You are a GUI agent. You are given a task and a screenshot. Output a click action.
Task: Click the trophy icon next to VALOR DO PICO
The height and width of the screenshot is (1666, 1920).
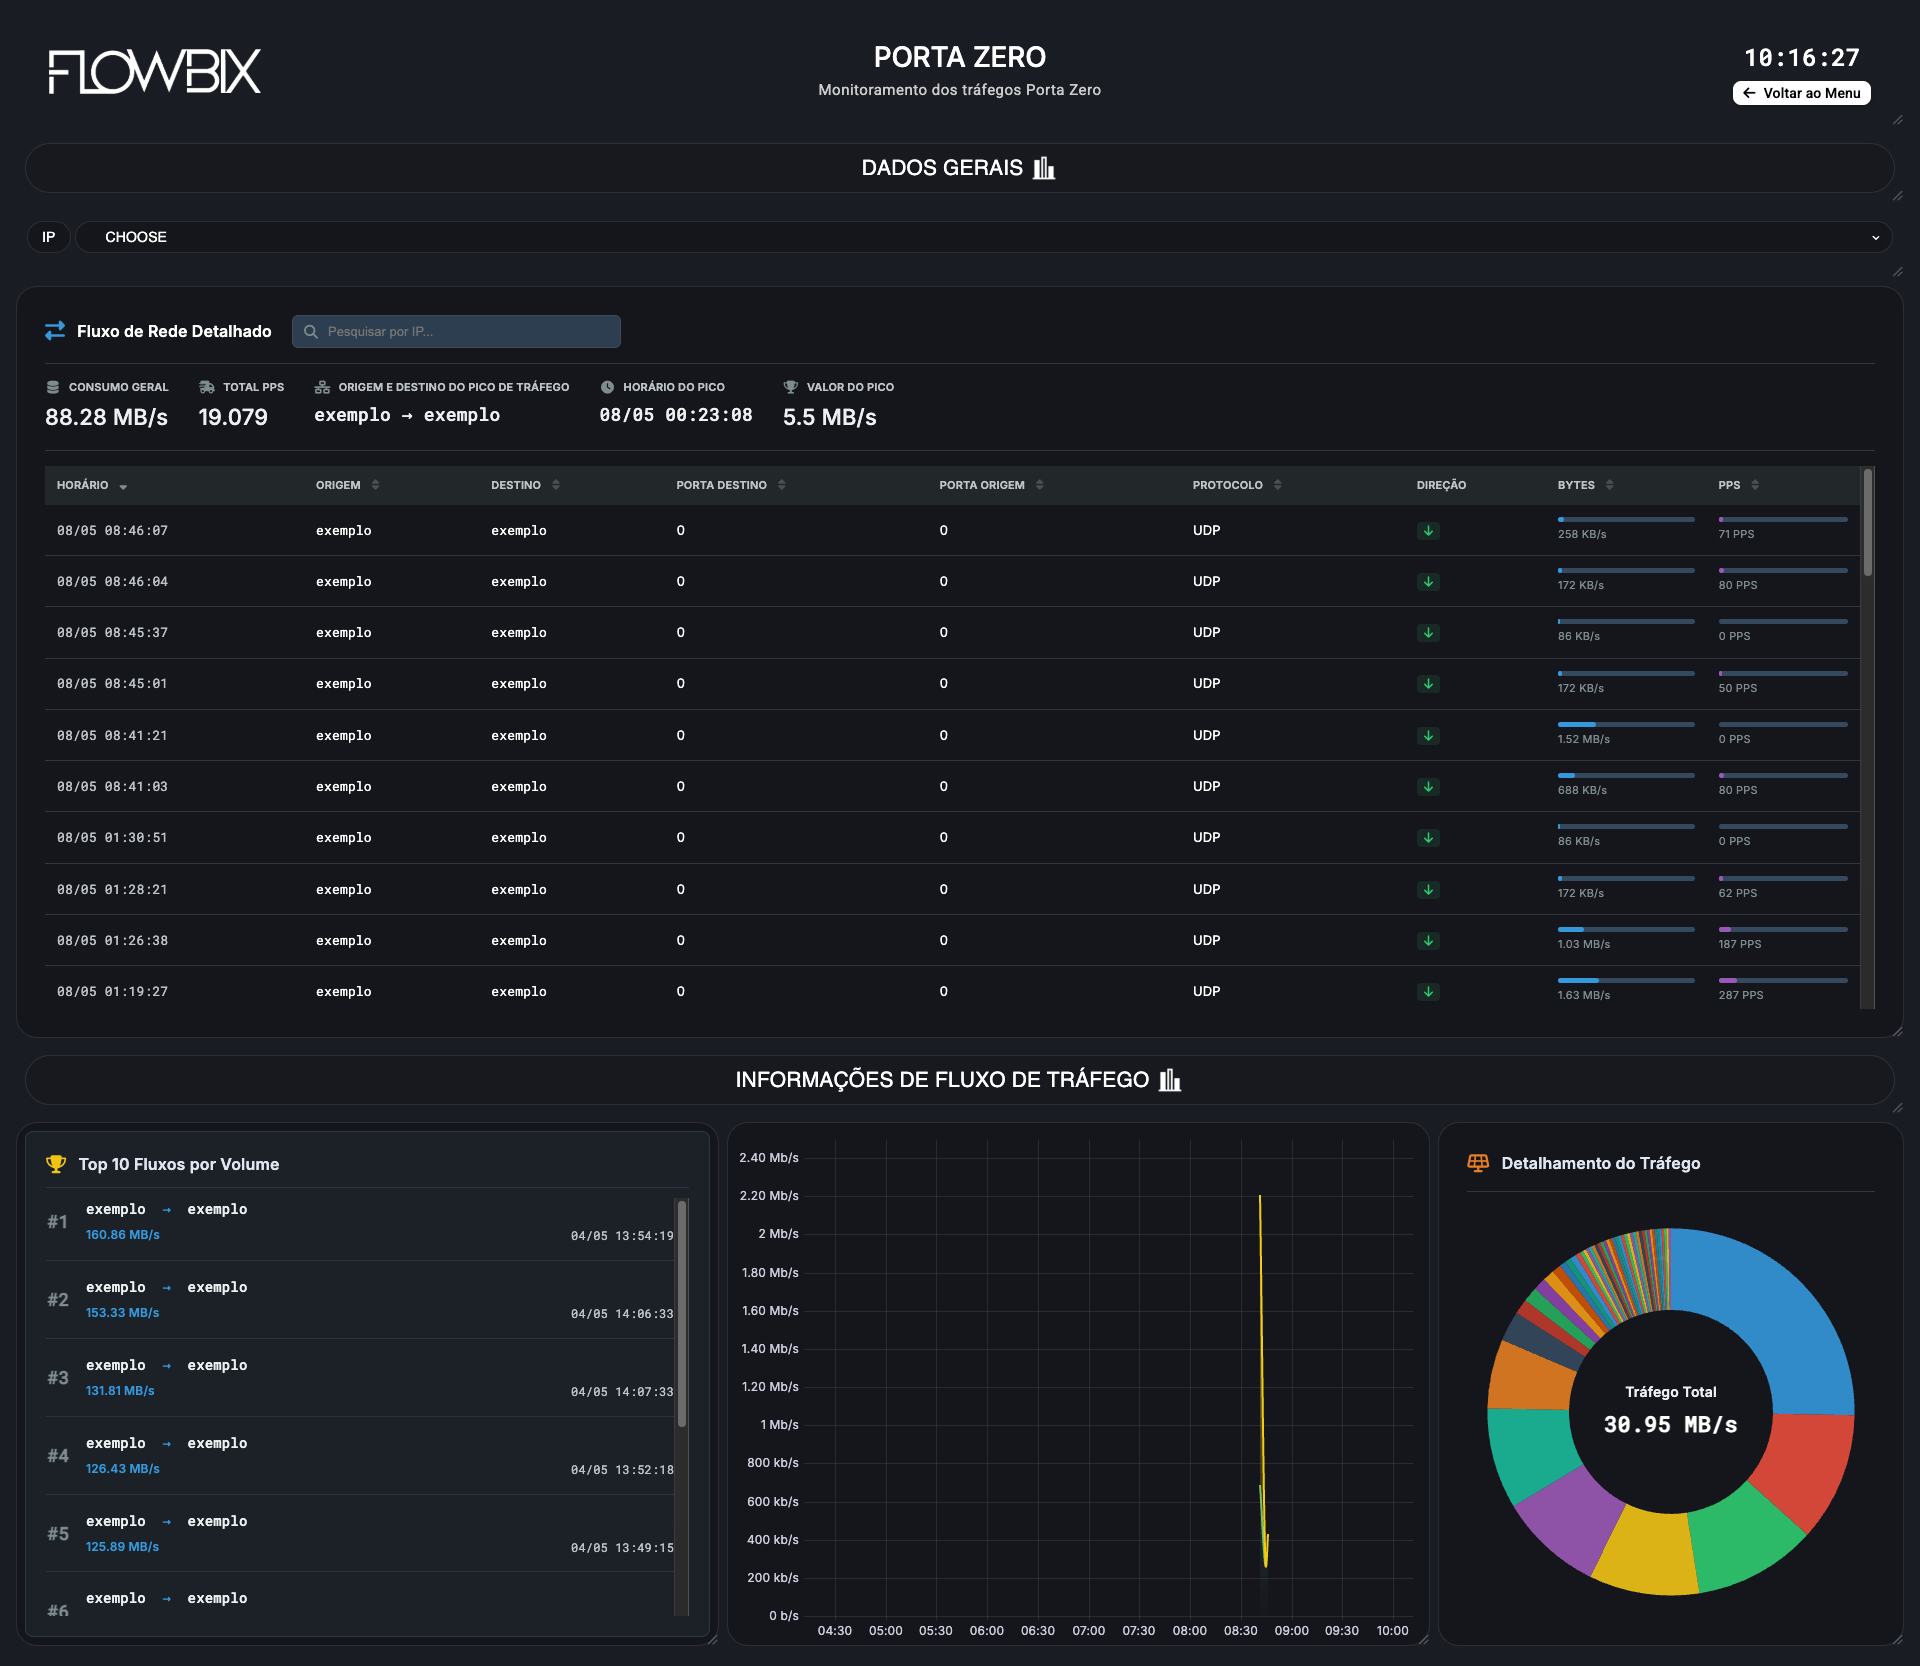[x=790, y=387]
